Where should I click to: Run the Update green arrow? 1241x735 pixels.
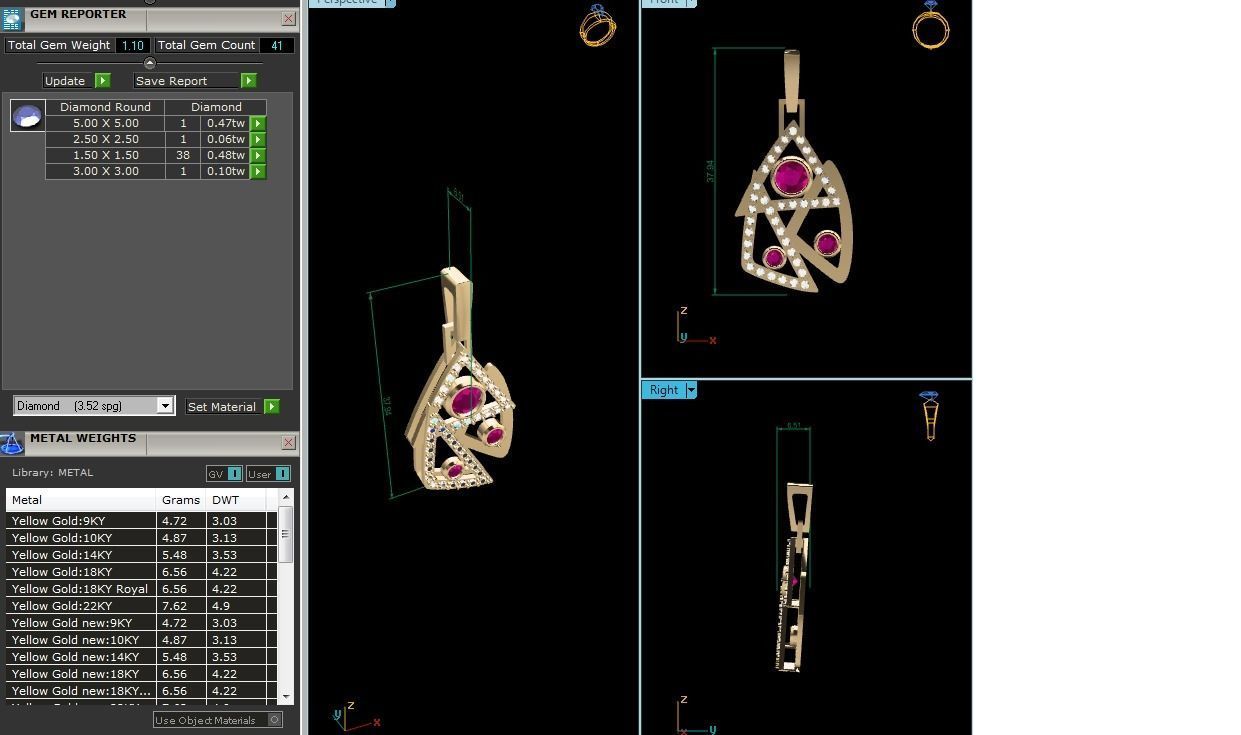point(102,80)
